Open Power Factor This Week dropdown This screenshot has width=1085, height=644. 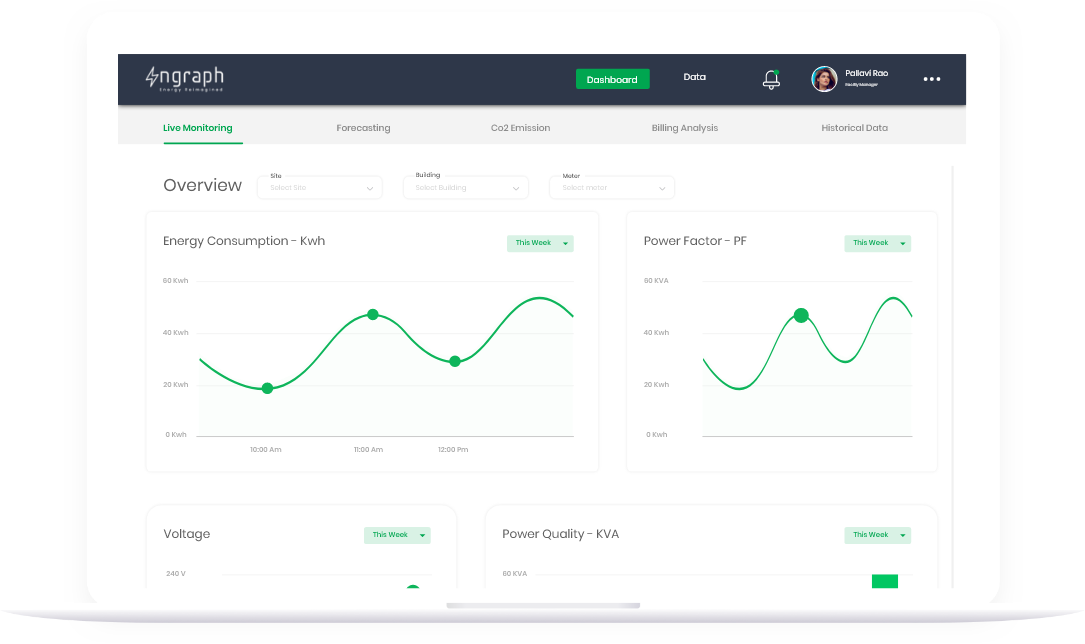coord(877,243)
